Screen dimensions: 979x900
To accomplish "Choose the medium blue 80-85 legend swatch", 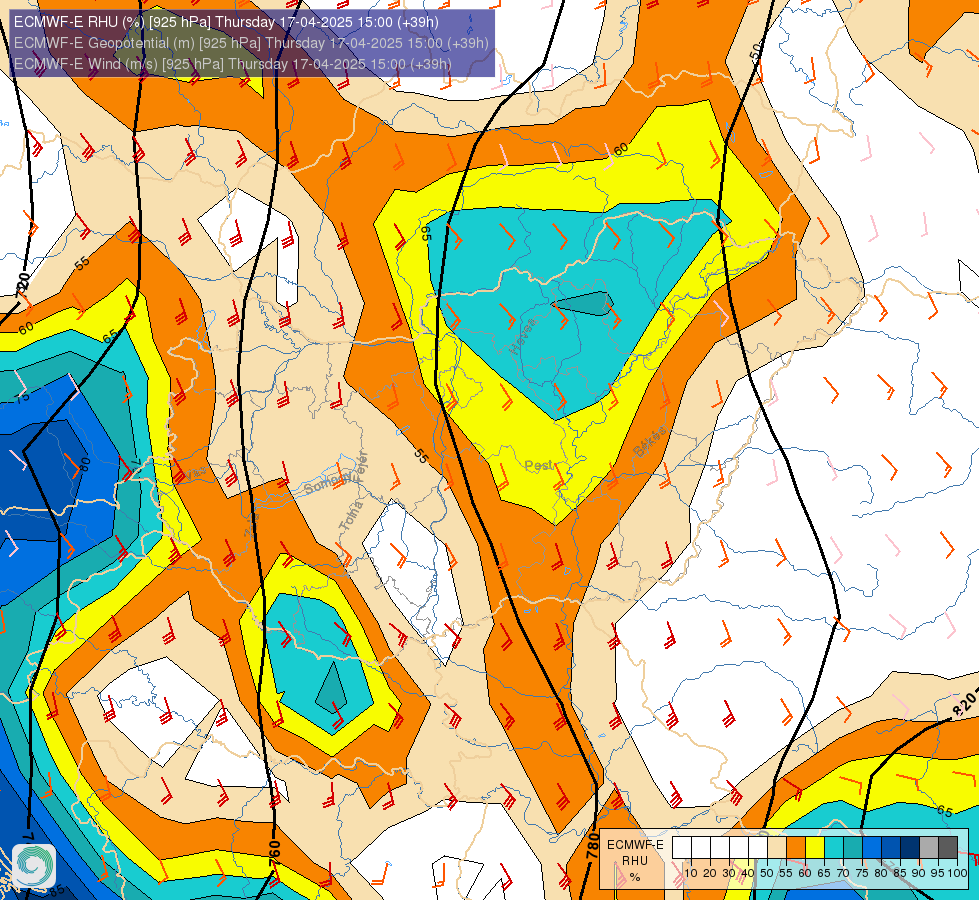I will [891, 847].
